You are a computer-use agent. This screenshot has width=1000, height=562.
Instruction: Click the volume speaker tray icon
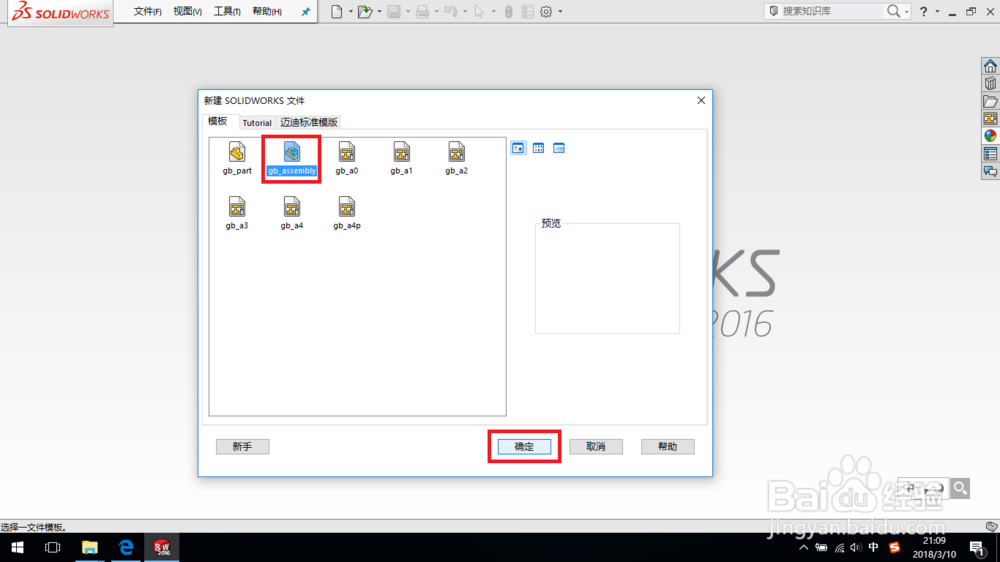click(x=856, y=547)
